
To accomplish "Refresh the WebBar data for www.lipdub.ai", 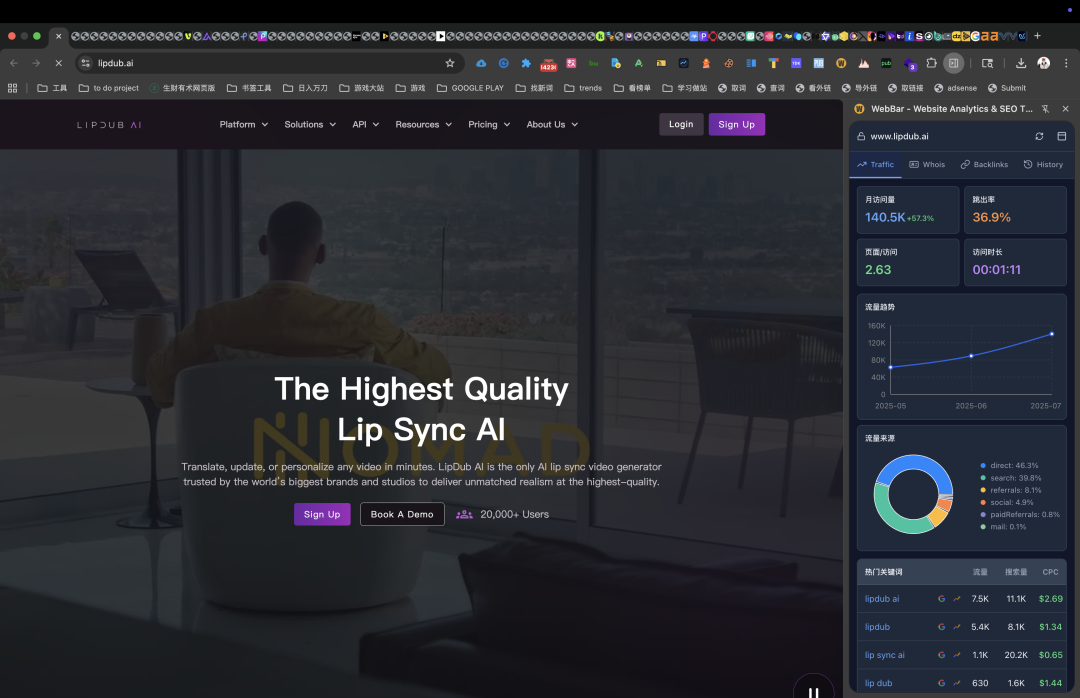I will [1039, 136].
